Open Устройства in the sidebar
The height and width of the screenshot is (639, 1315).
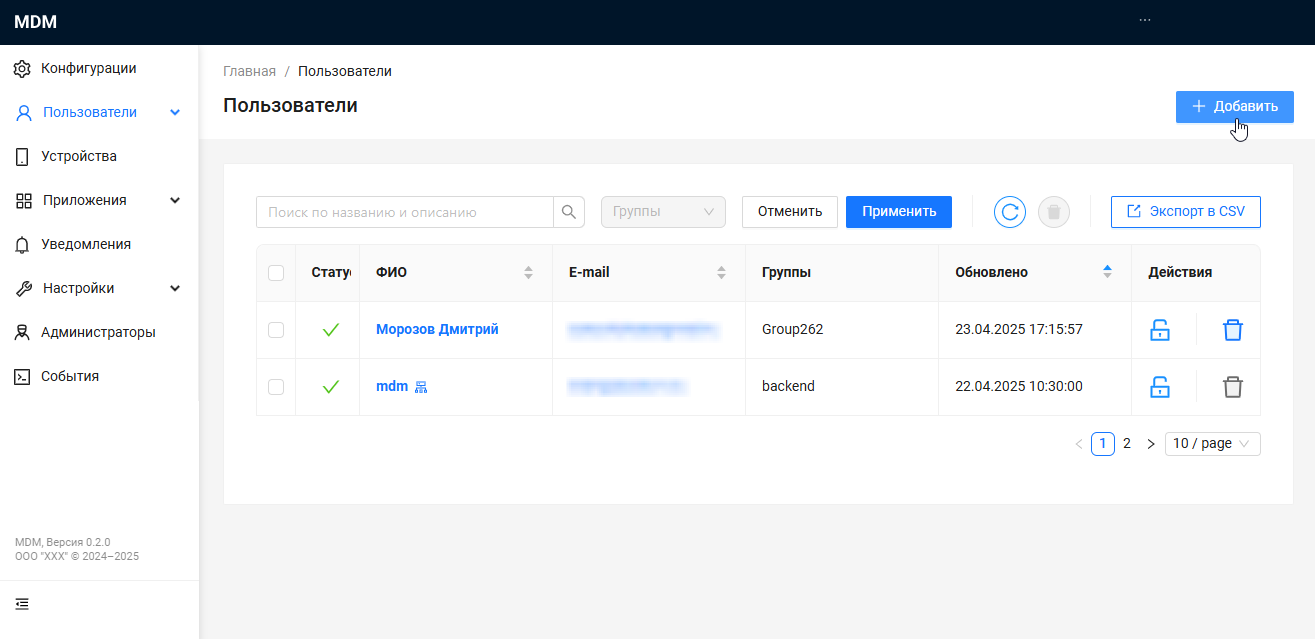(78, 156)
